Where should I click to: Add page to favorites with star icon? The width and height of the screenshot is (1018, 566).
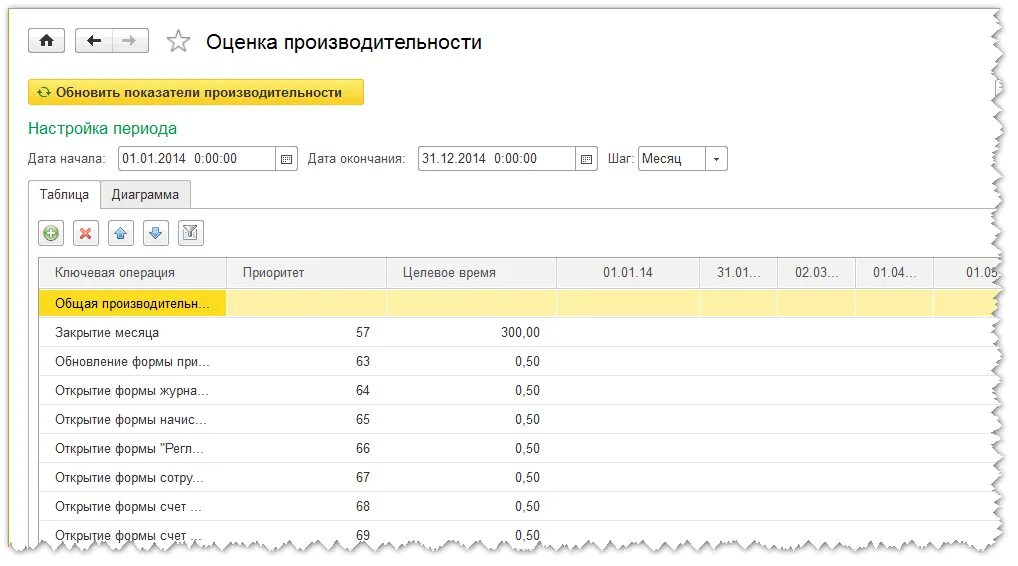tap(178, 42)
